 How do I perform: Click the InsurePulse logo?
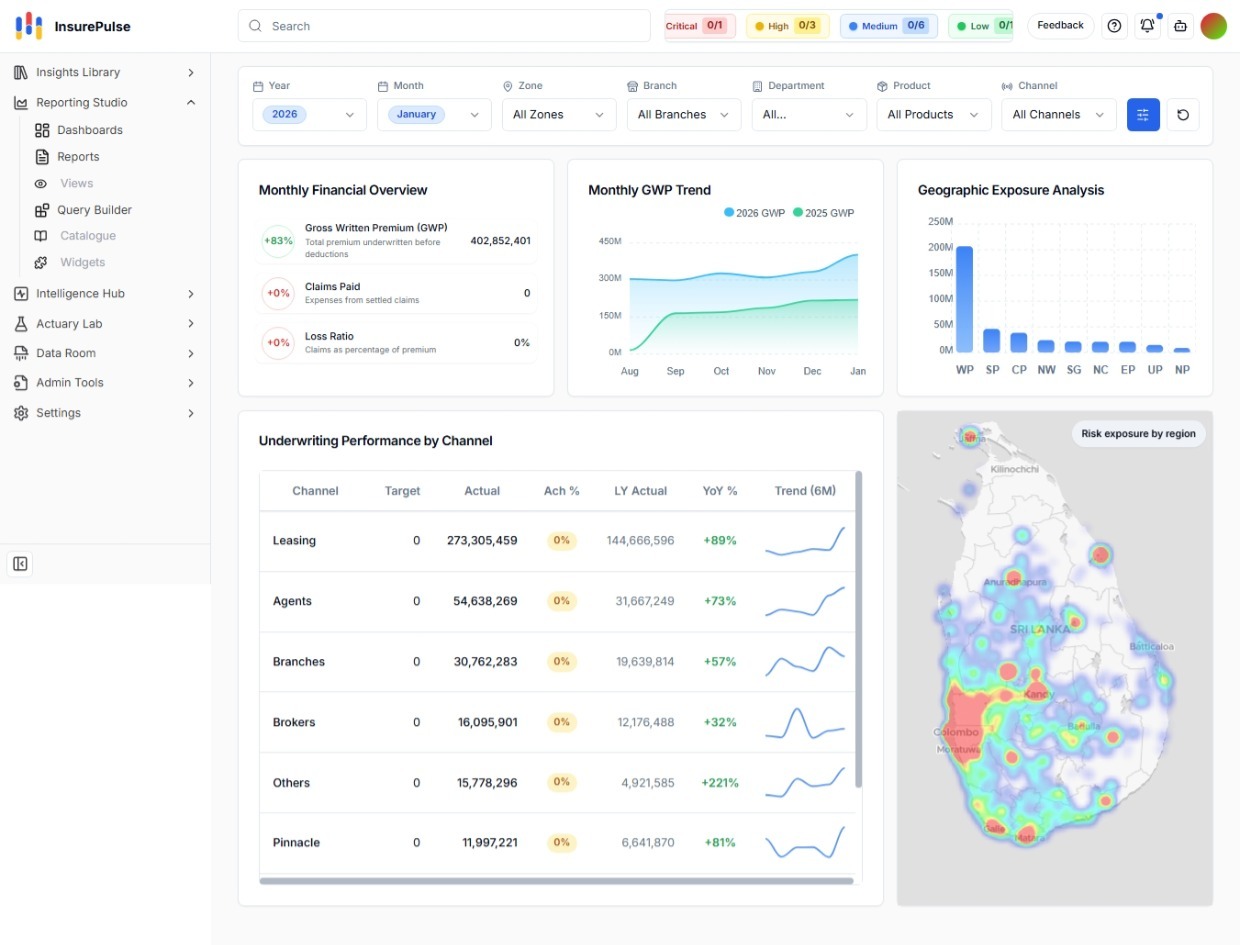click(73, 26)
